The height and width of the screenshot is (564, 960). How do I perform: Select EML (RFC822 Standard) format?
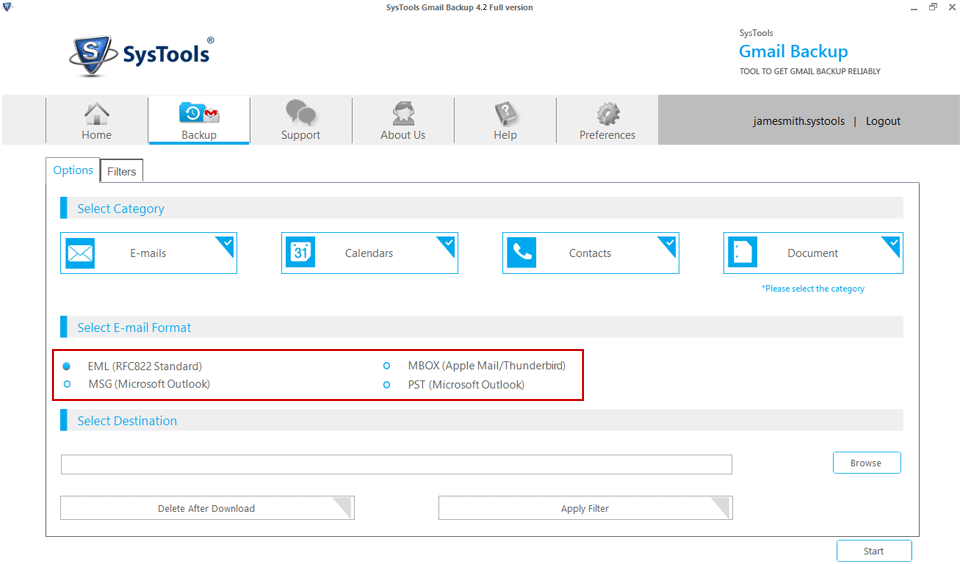tap(67, 366)
